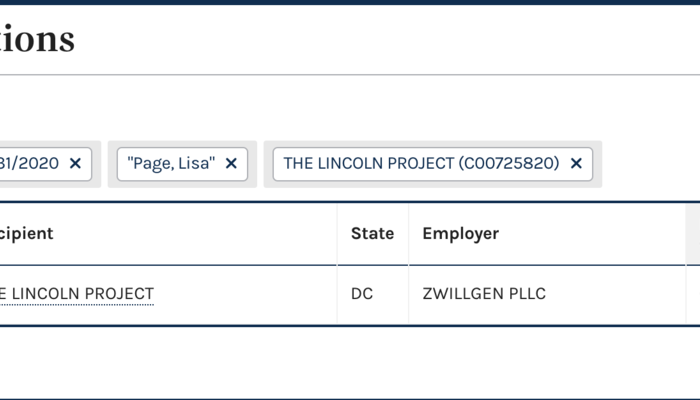Open THE LINCOLN PROJECT recipient link
700x400 pixels.
(x=77, y=294)
